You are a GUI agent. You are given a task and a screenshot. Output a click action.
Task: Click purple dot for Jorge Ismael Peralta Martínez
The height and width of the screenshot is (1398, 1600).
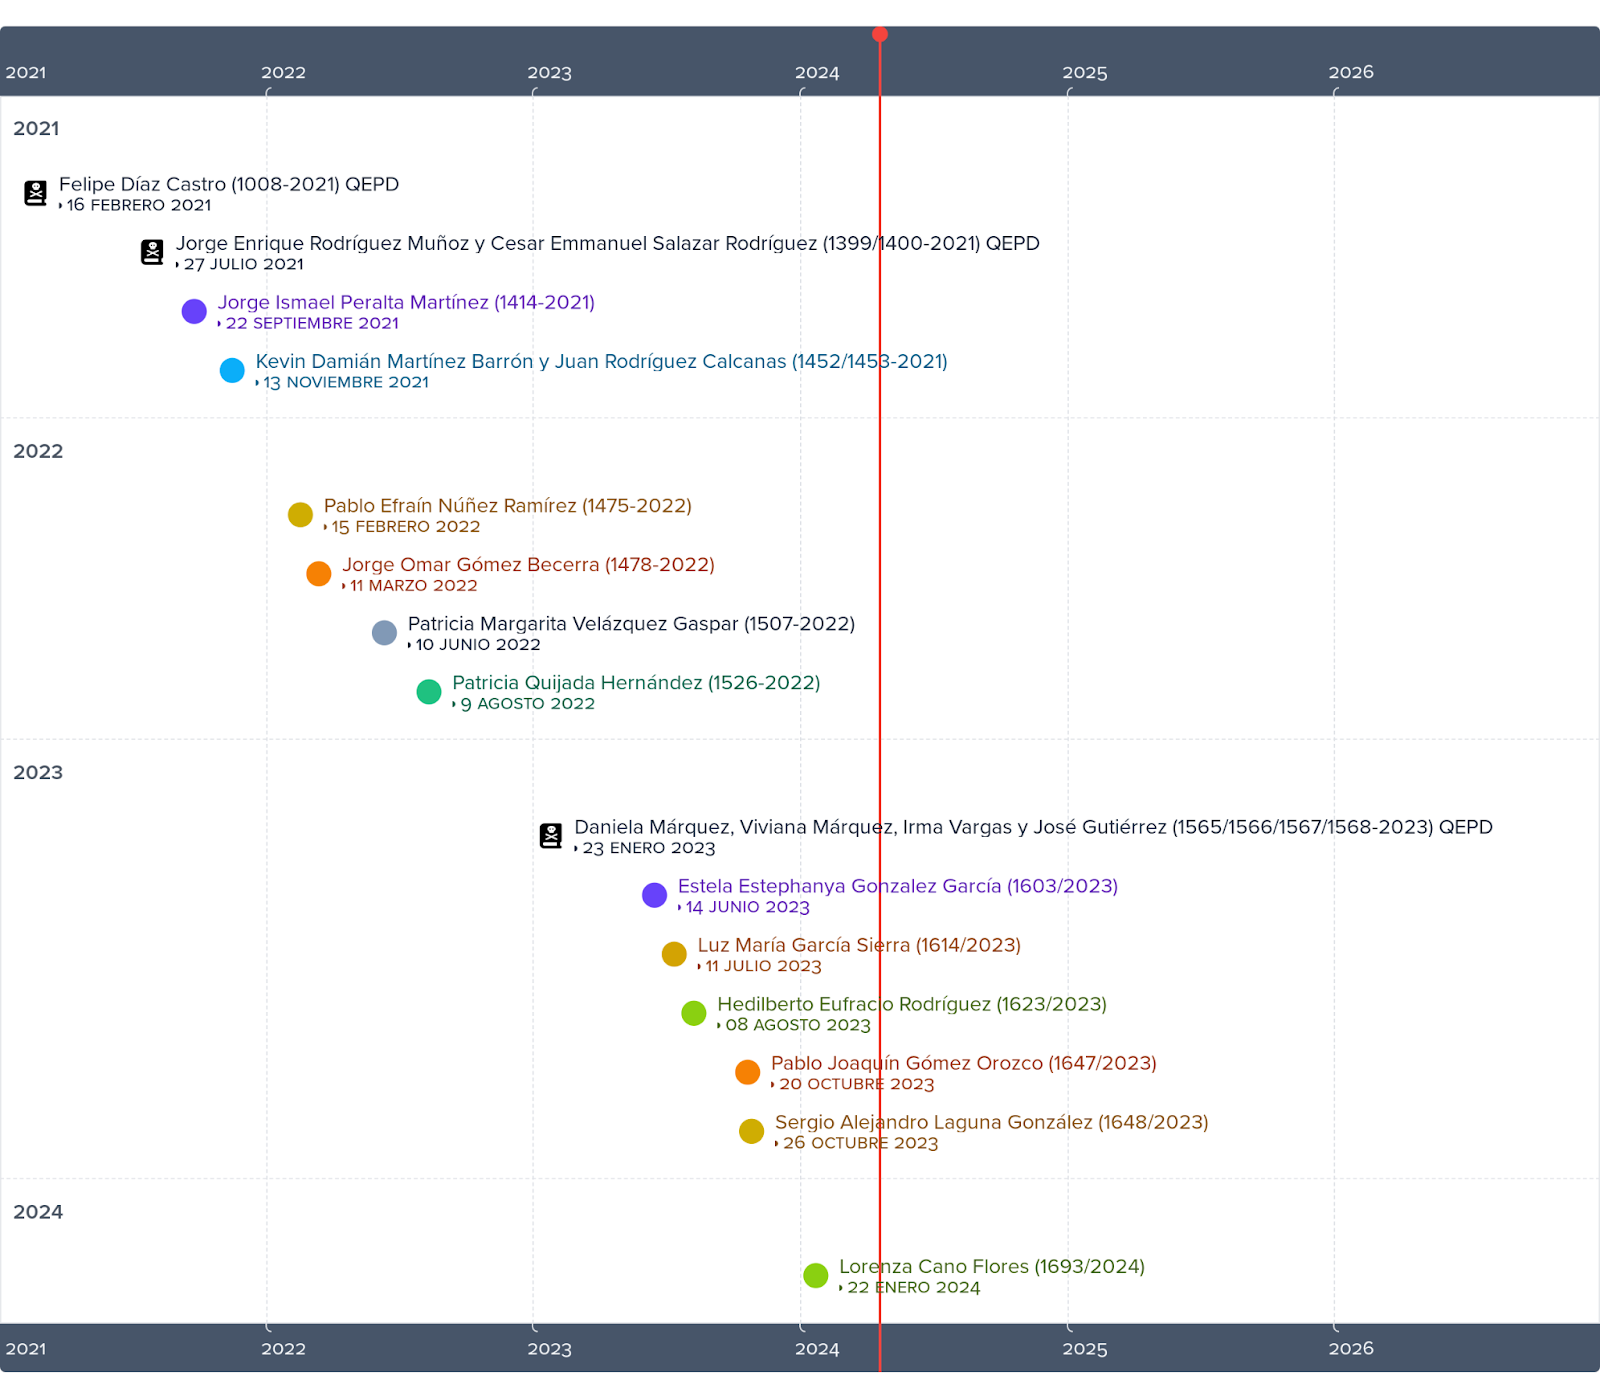194,311
